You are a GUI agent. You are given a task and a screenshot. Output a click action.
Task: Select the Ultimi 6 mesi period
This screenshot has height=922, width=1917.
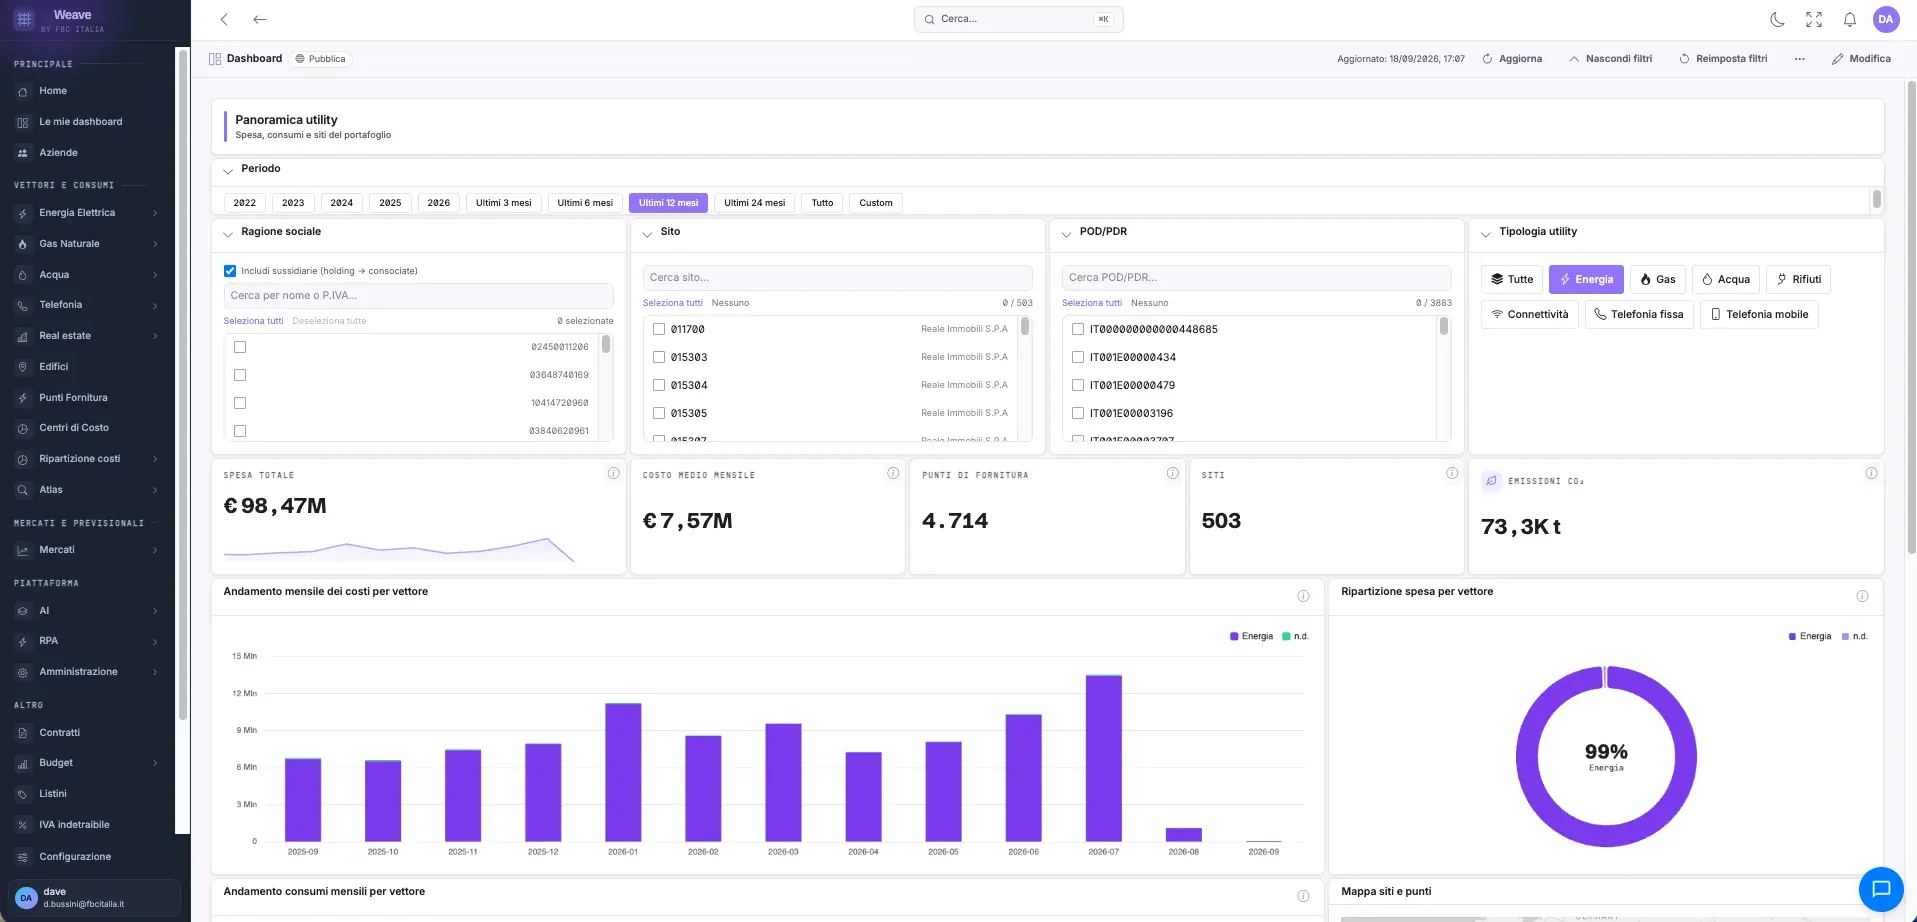pyautogui.click(x=585, y=203)
